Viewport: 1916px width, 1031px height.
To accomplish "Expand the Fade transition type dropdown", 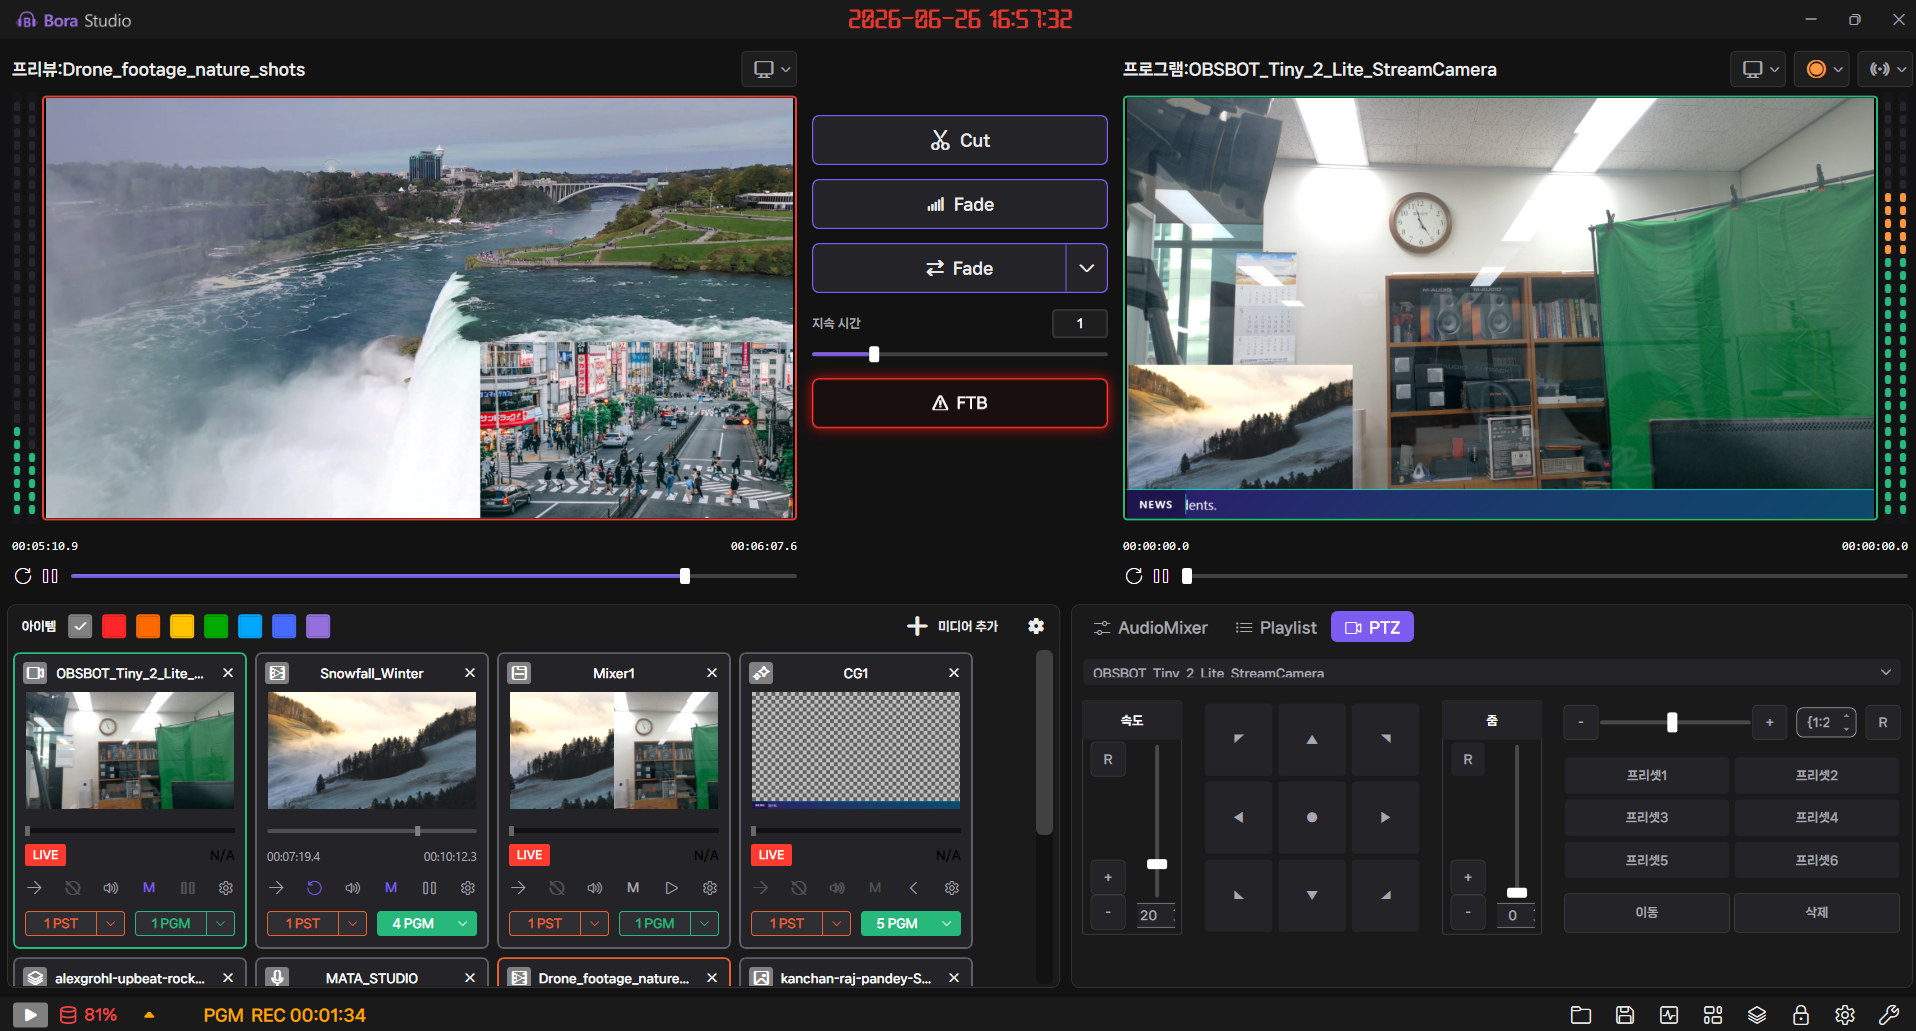I will (1086, 268).
